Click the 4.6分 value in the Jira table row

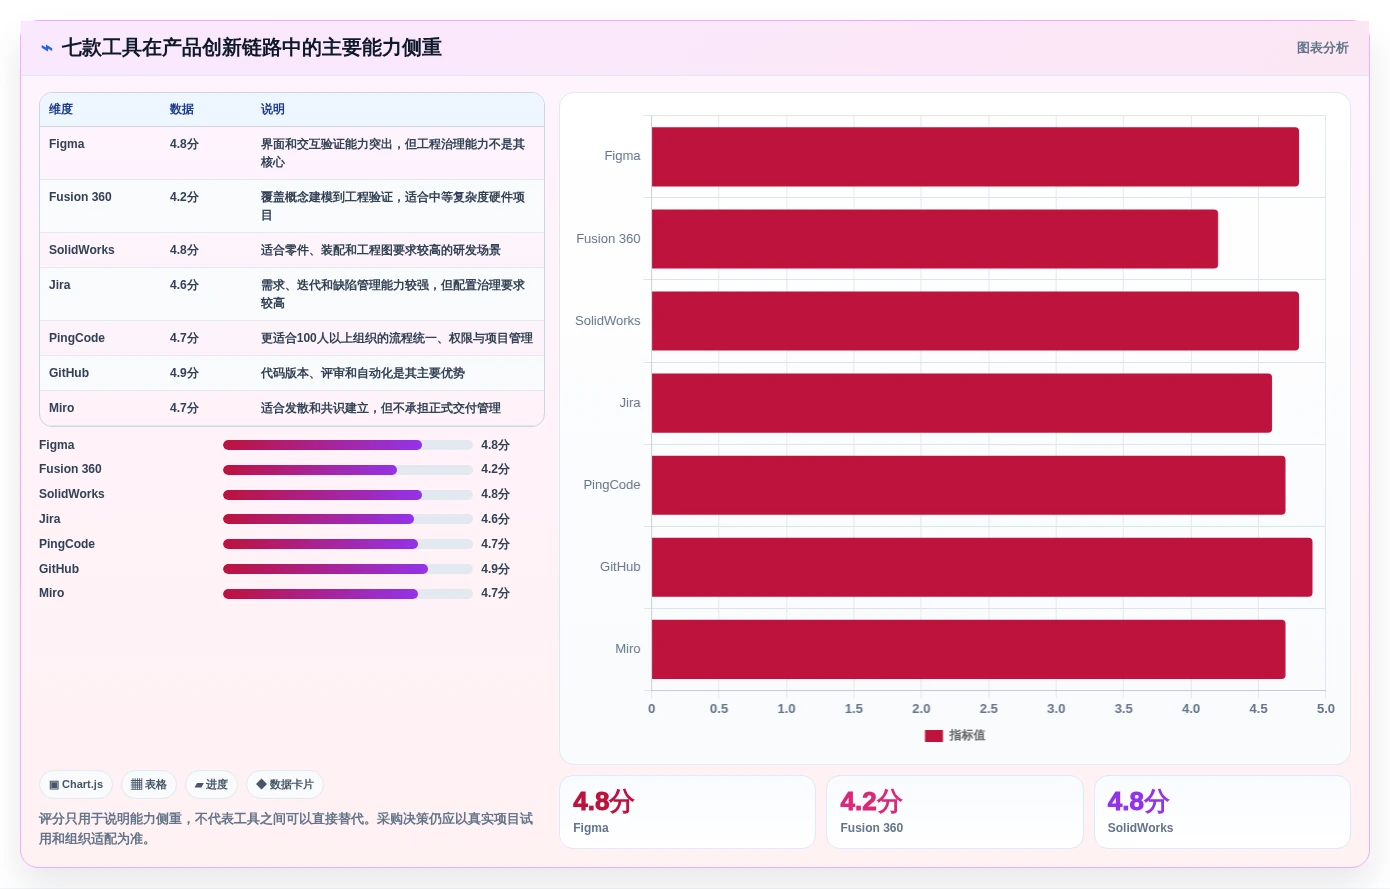(184, 285)
